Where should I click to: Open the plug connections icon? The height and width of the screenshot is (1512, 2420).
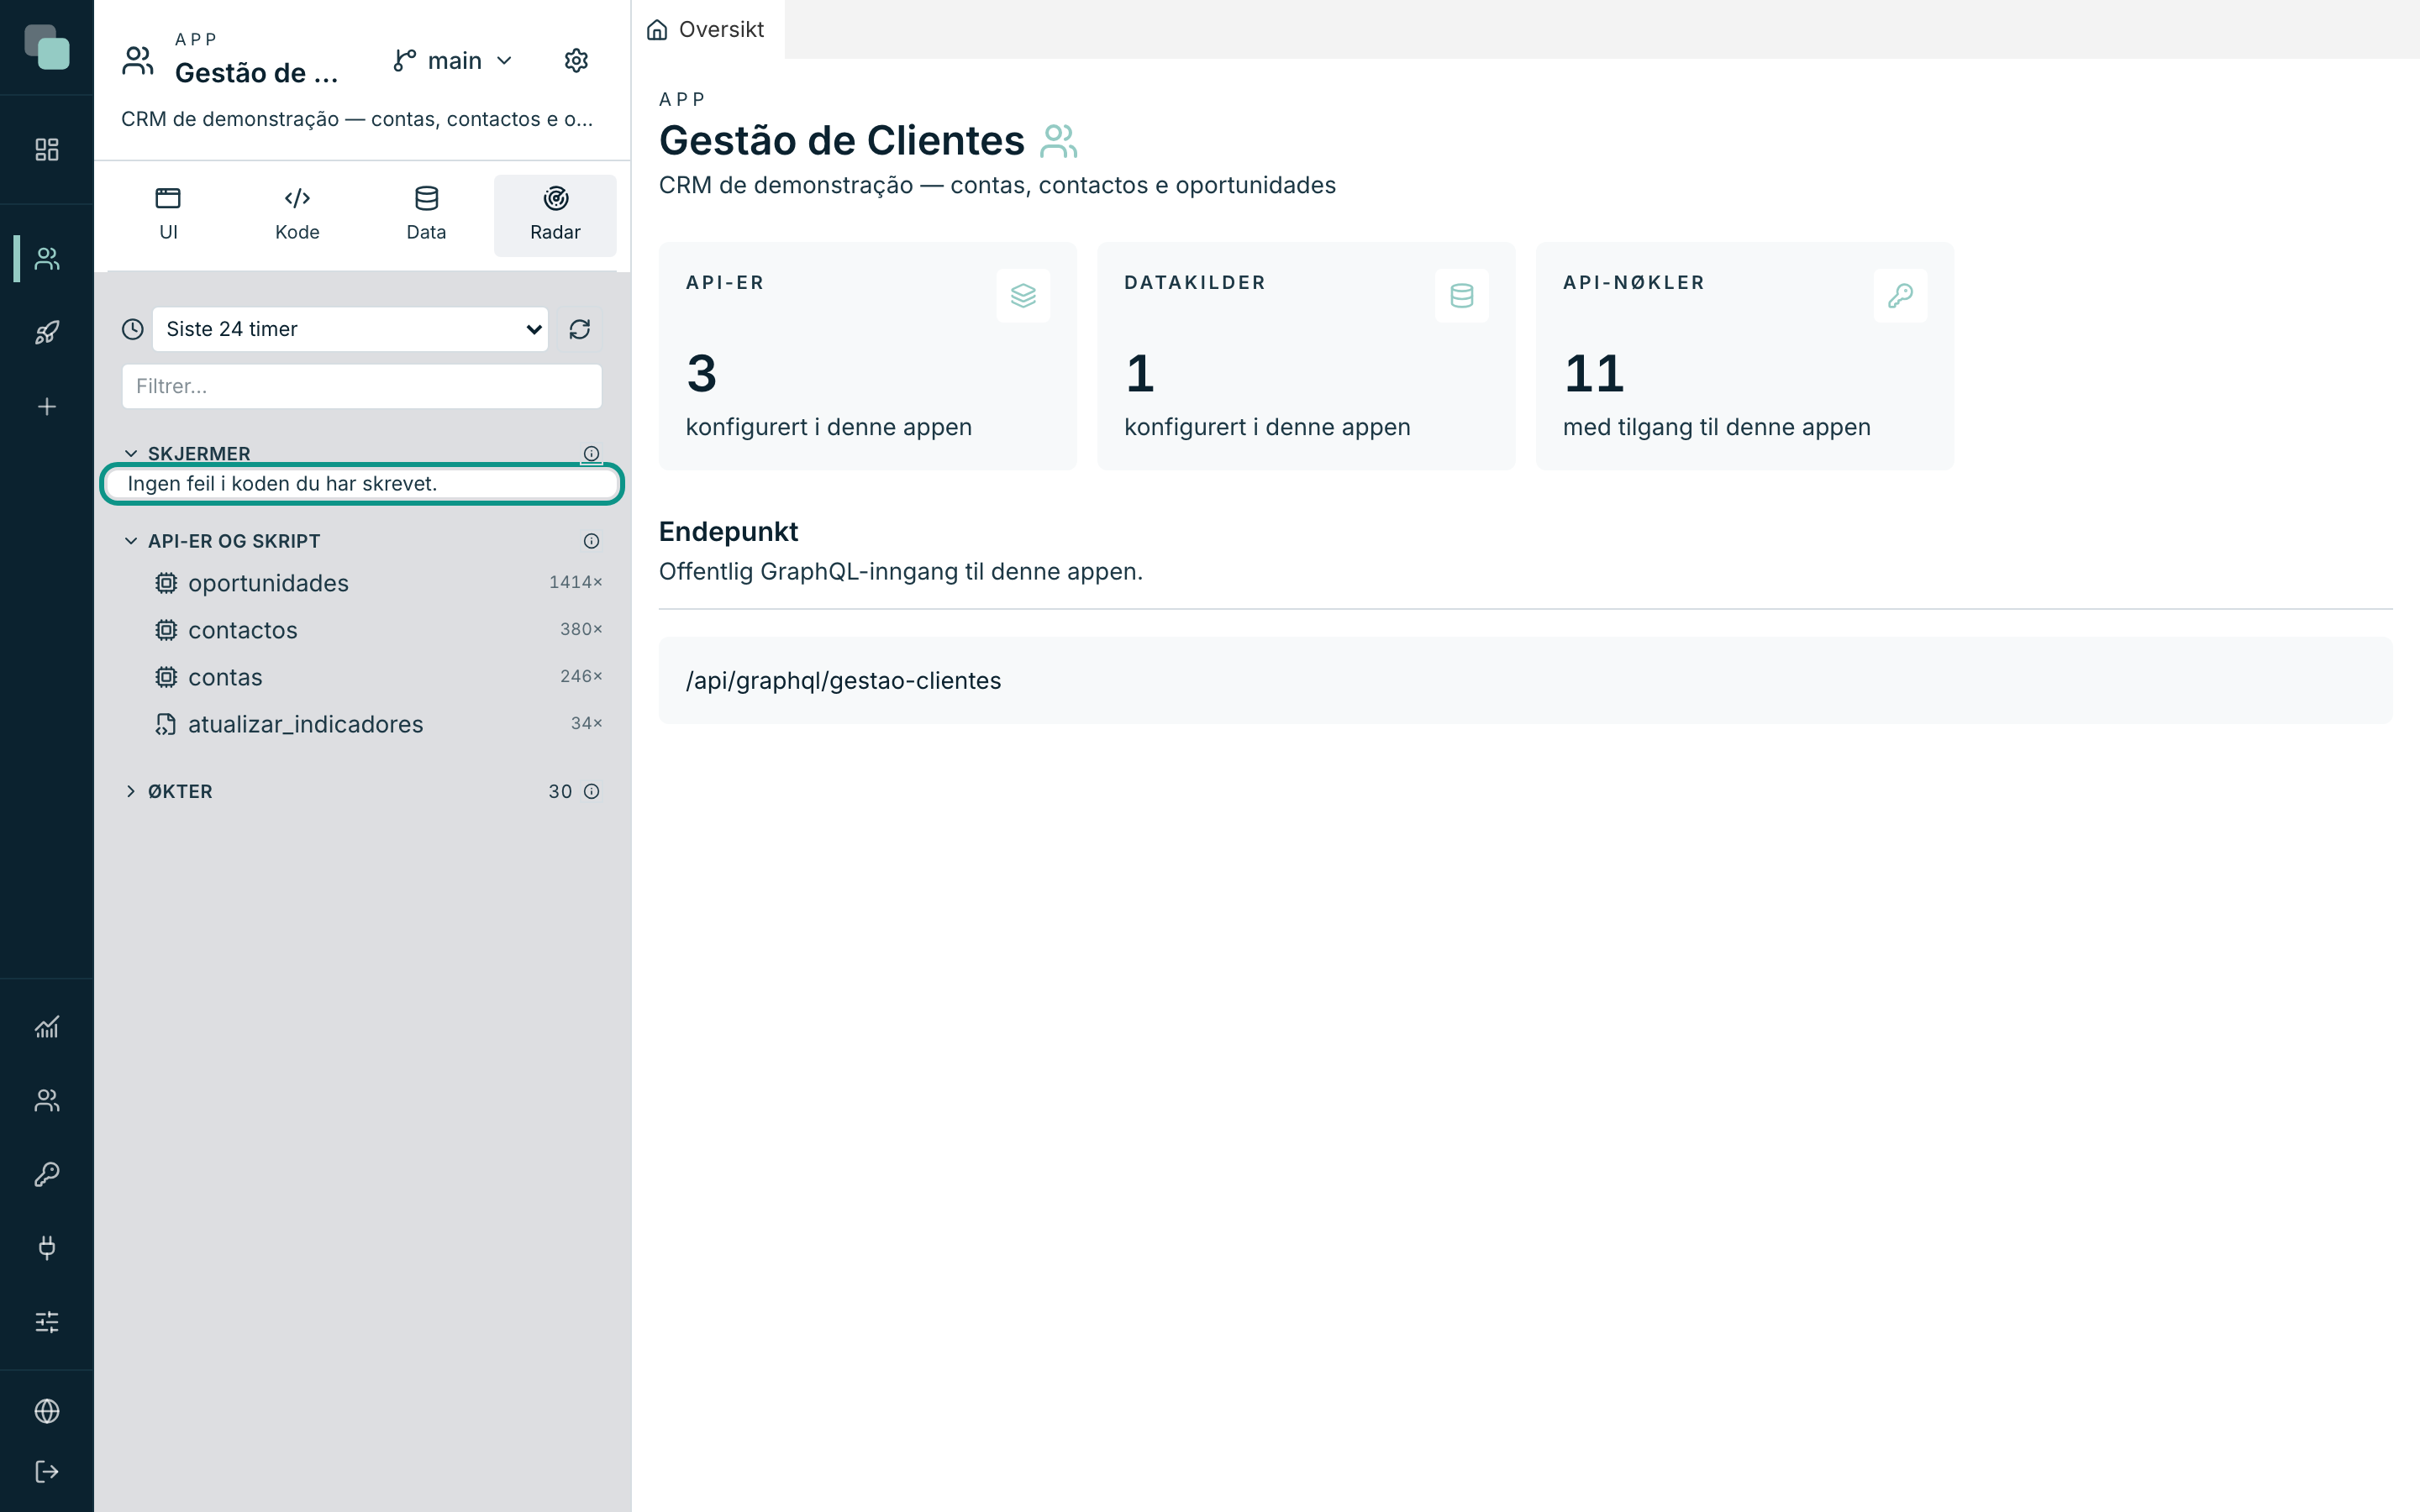click(47, 1247)
